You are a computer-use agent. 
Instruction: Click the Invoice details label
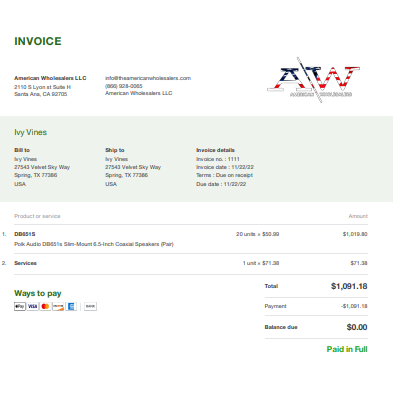coord(215,150)
